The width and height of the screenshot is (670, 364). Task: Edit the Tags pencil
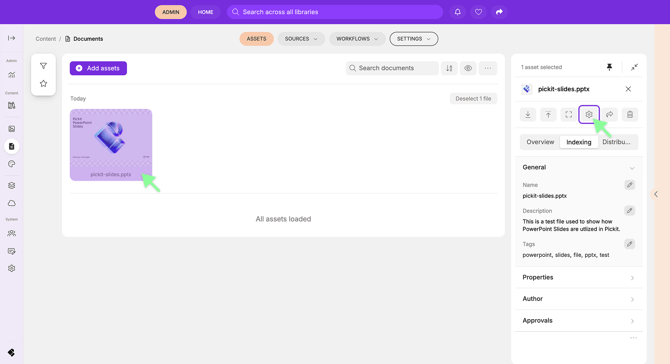(629, 244)
